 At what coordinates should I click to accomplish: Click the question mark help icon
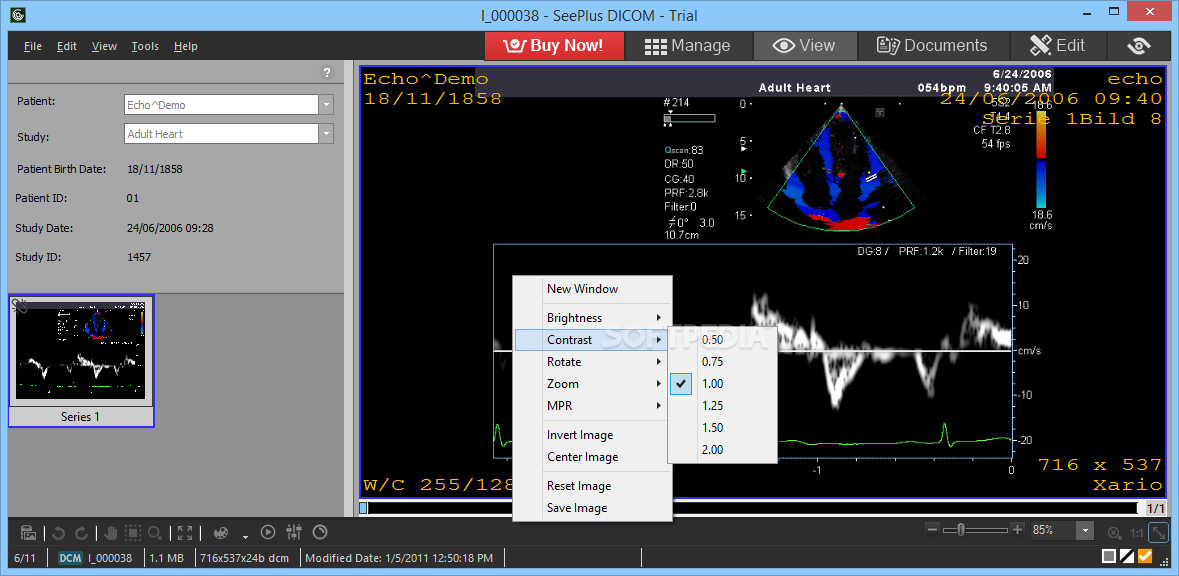click(x=326, y=73)
